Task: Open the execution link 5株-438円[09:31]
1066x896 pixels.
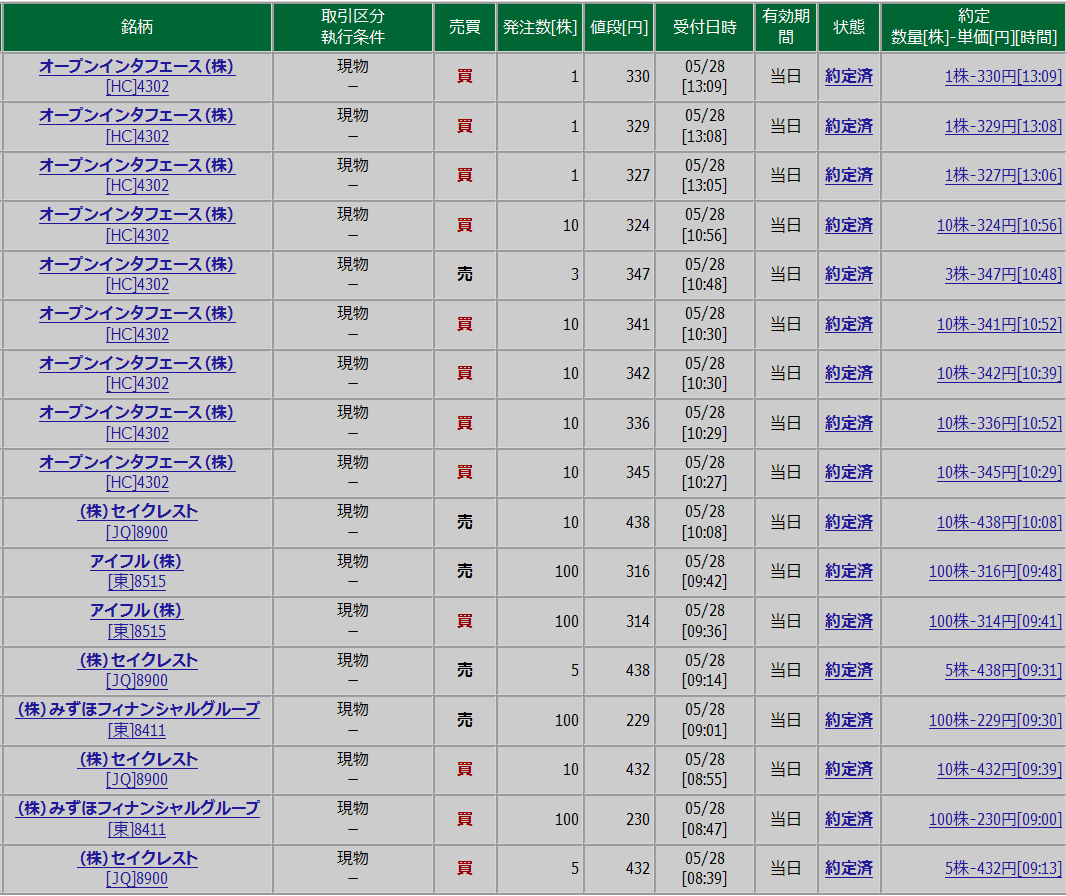Action: pos(1003,670)
